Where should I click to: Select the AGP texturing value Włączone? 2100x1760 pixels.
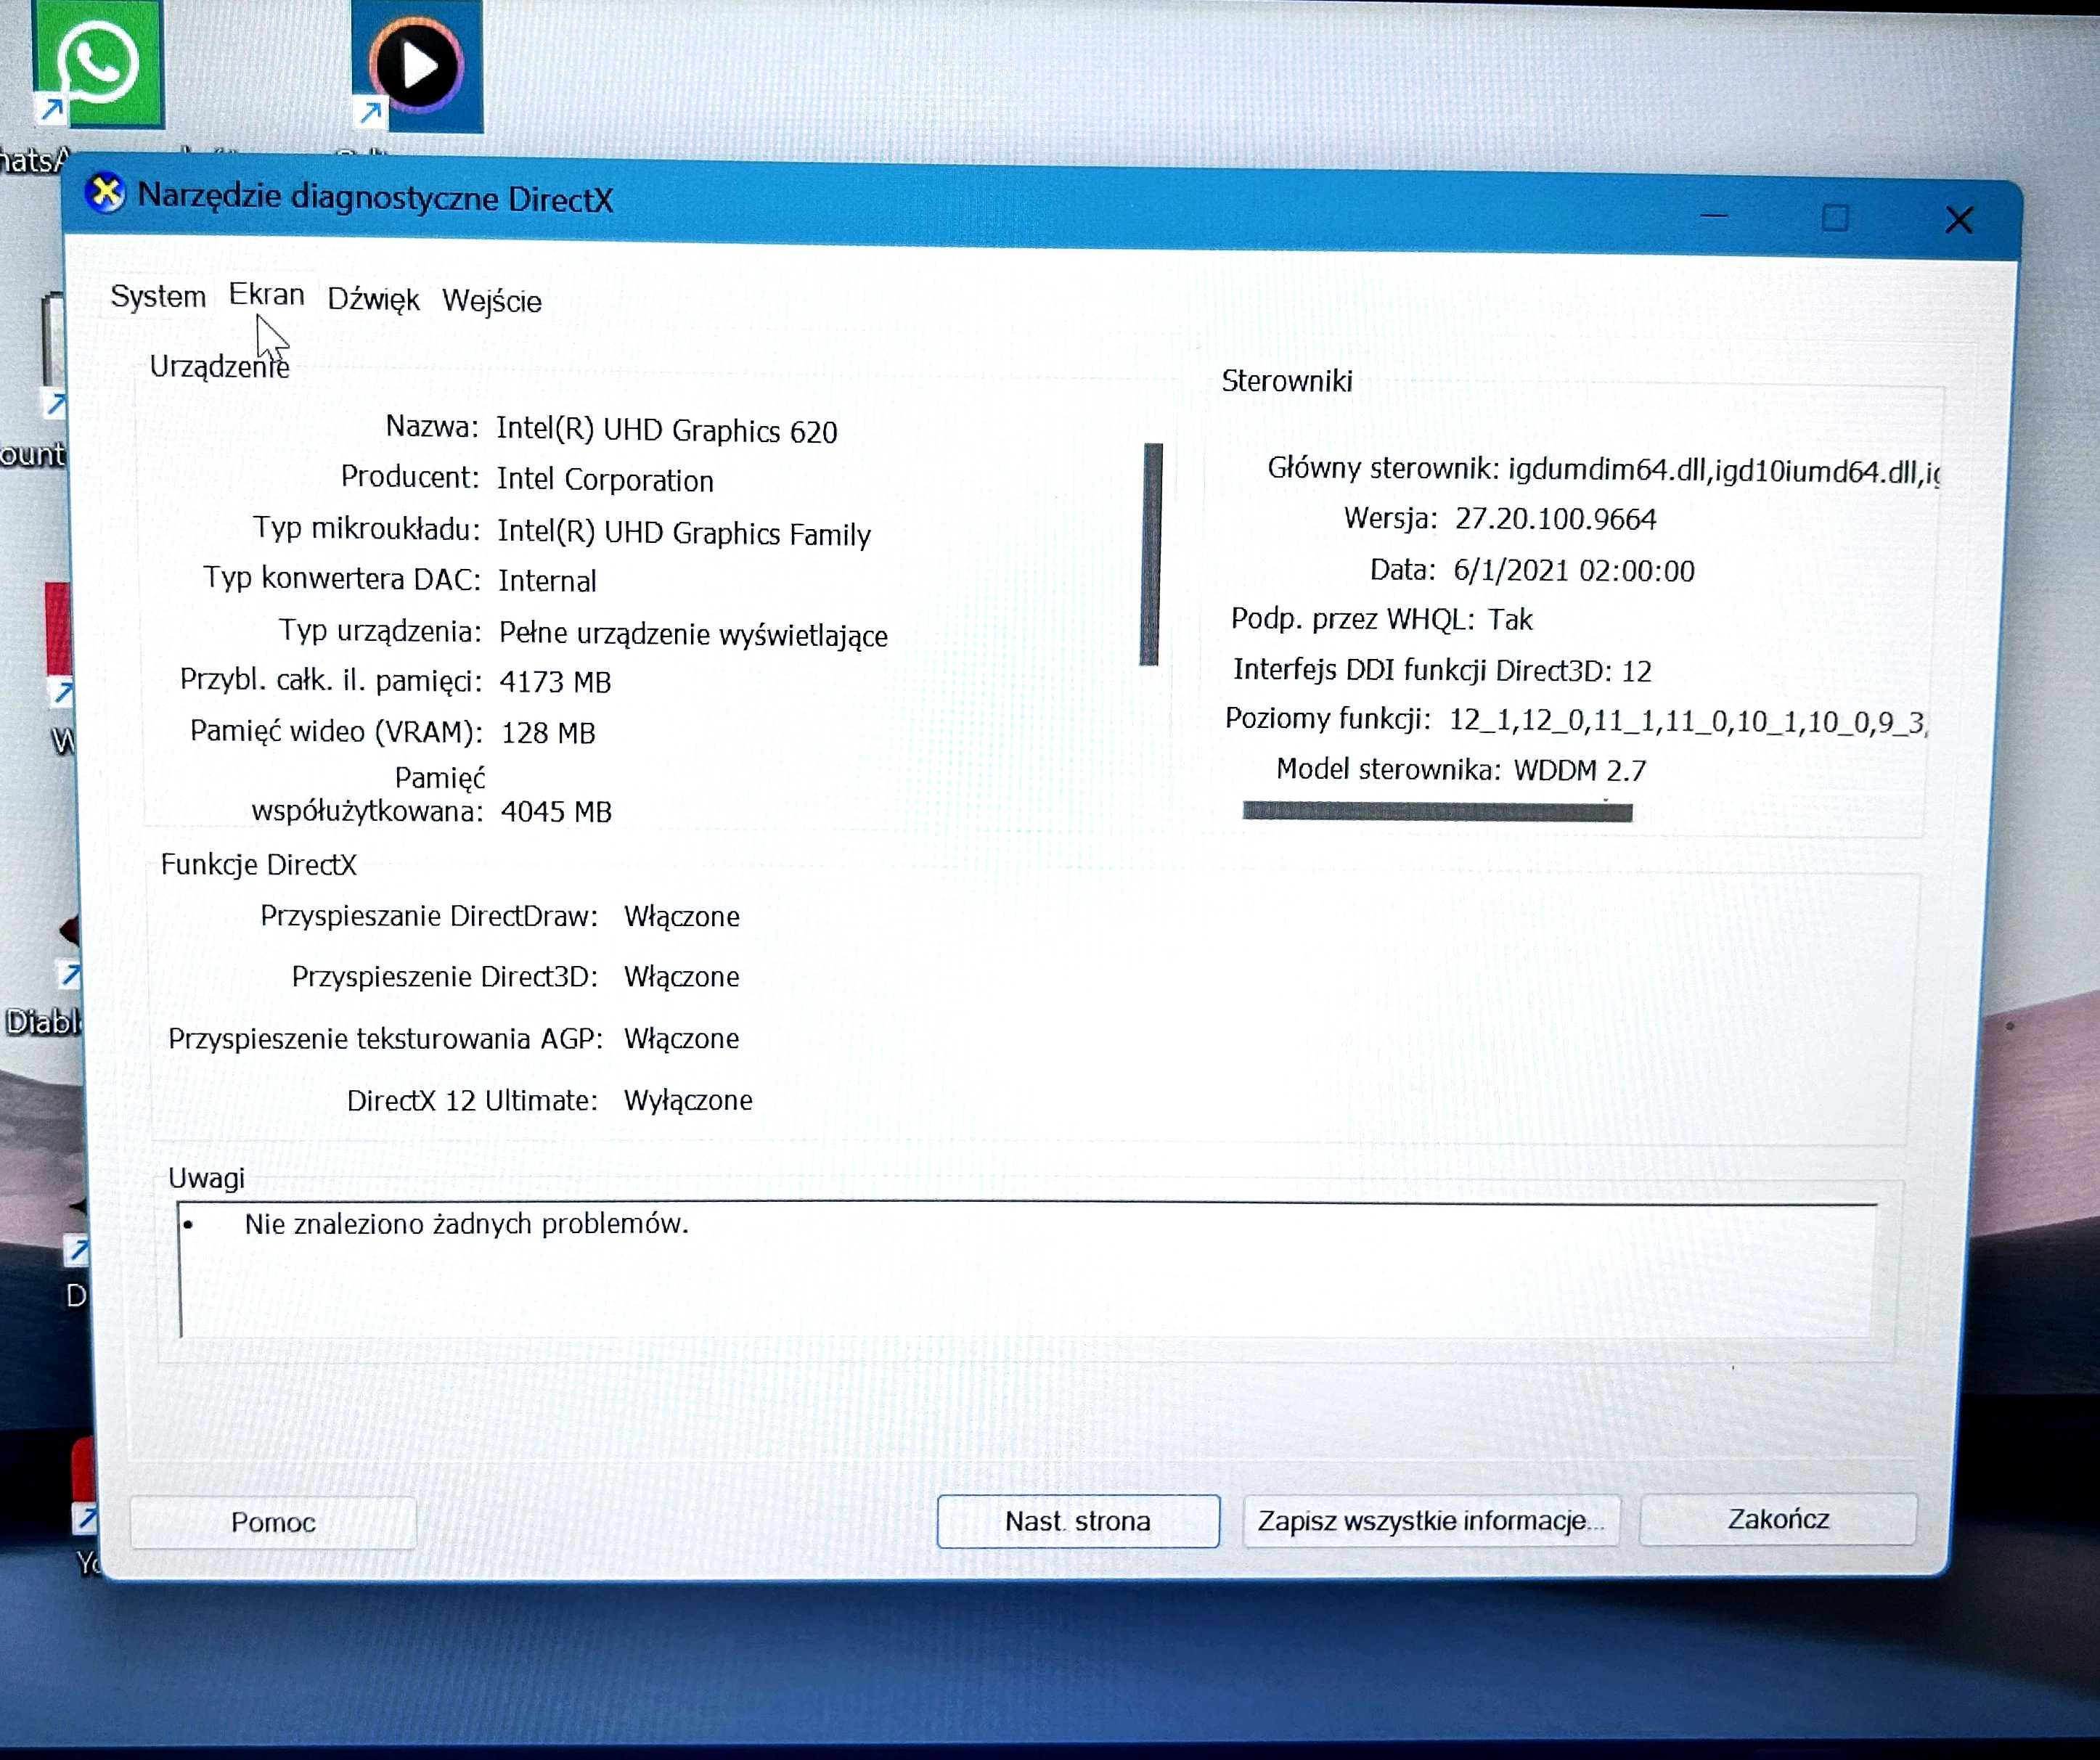[x=682, y=1038]
